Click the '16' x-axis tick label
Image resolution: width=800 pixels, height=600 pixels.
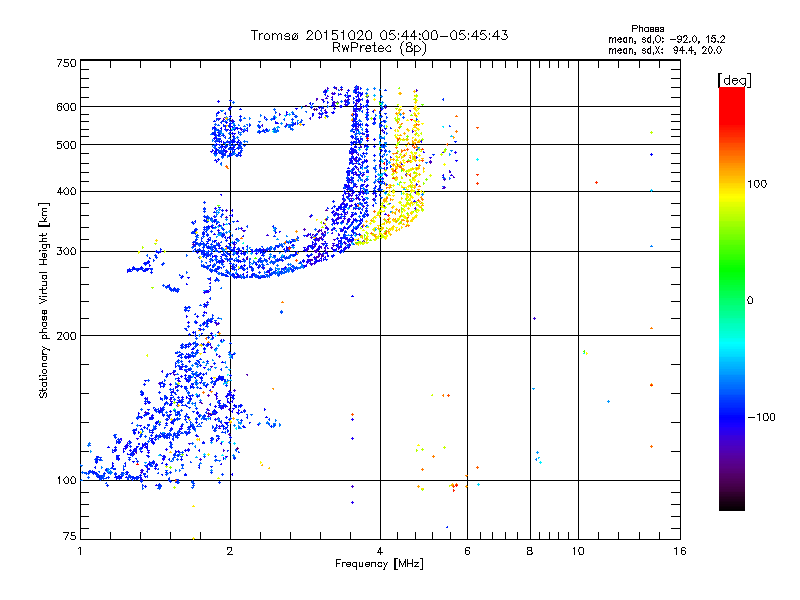(680, 551)
